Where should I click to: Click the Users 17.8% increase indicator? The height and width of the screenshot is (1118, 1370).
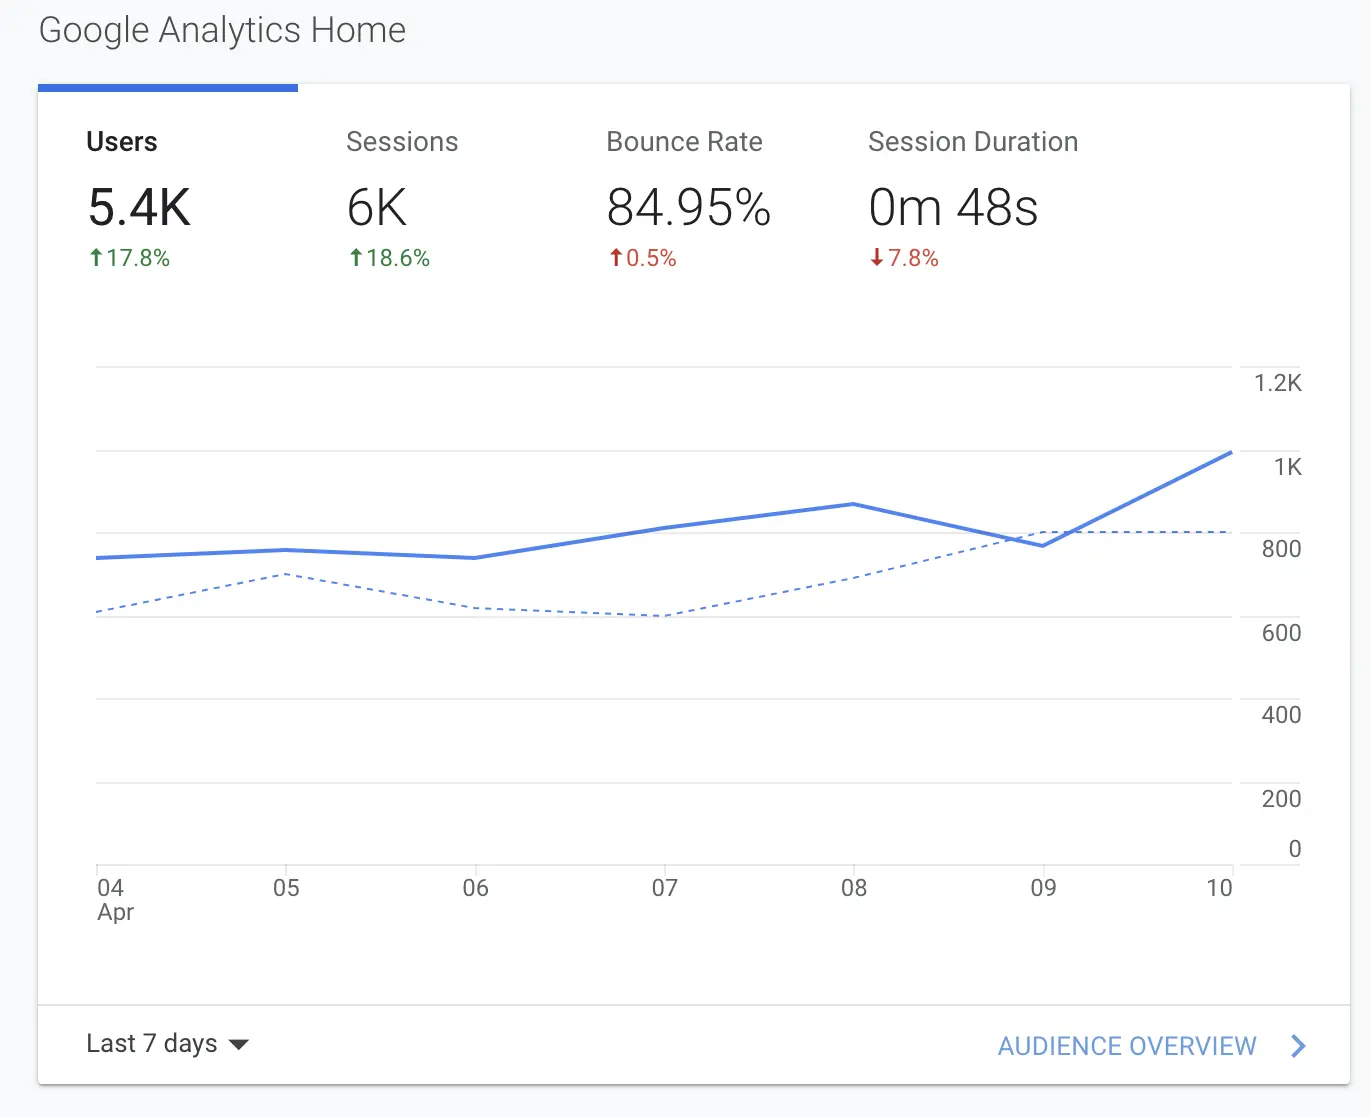click(x=129, y=258)
